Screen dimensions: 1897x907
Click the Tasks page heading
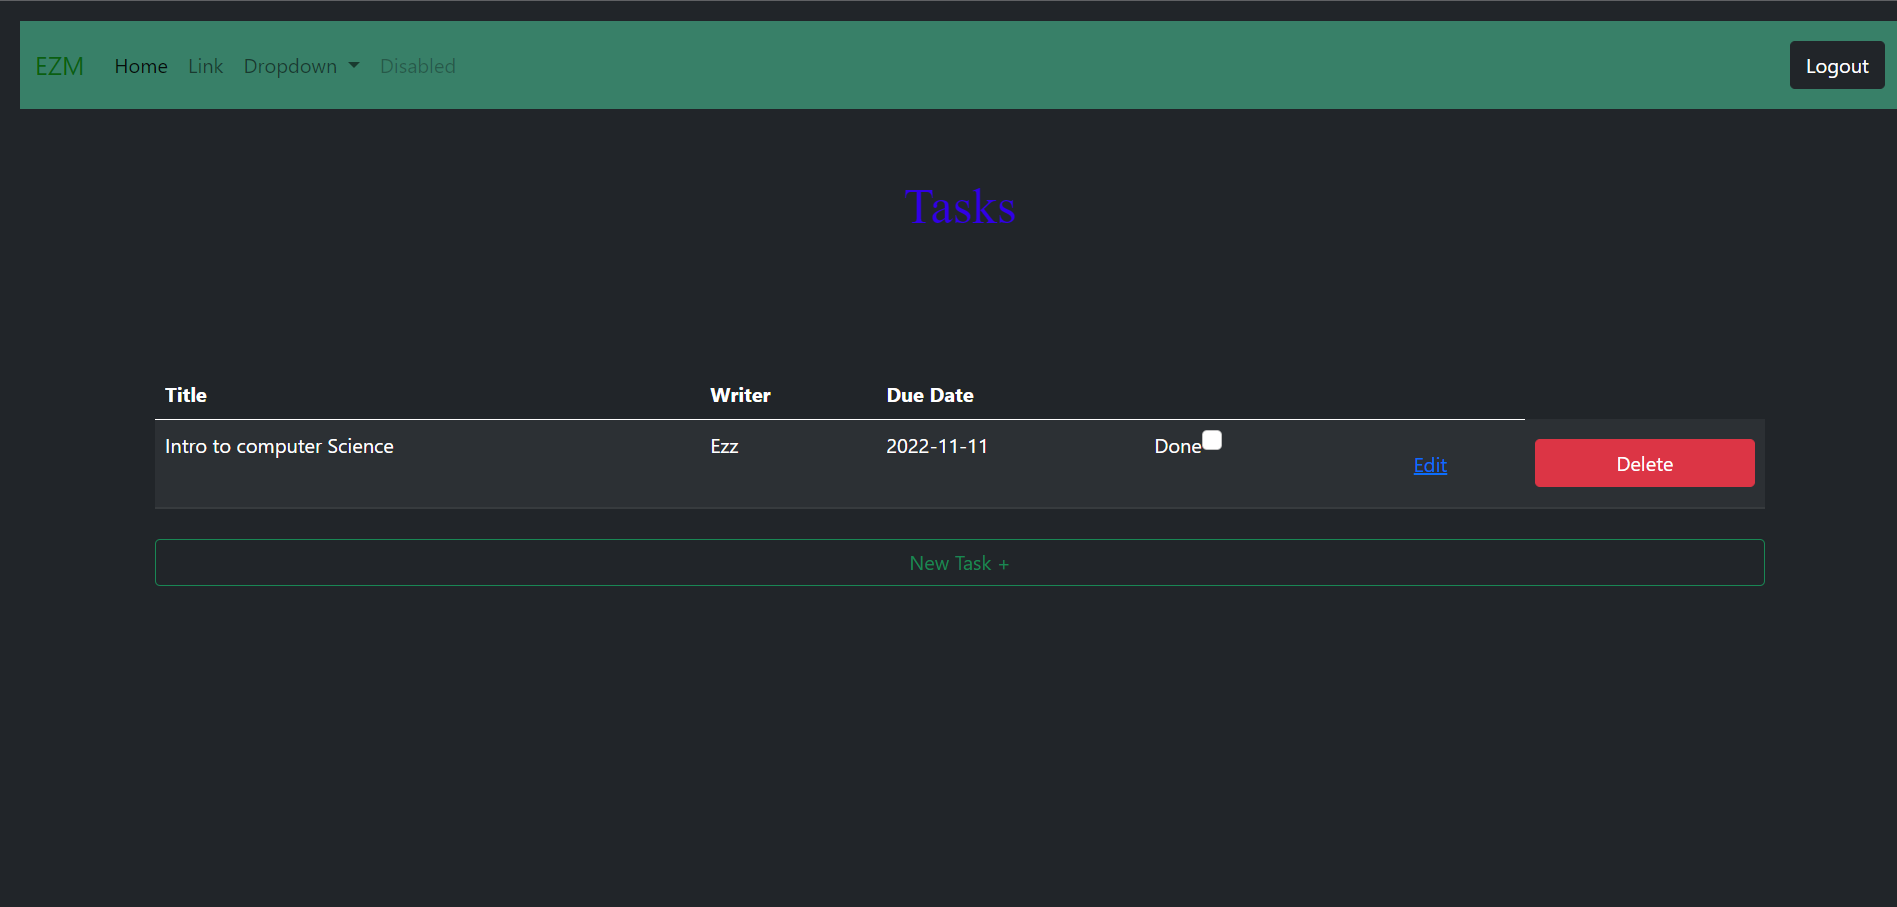pyautogui.click(x=959, y=207)
